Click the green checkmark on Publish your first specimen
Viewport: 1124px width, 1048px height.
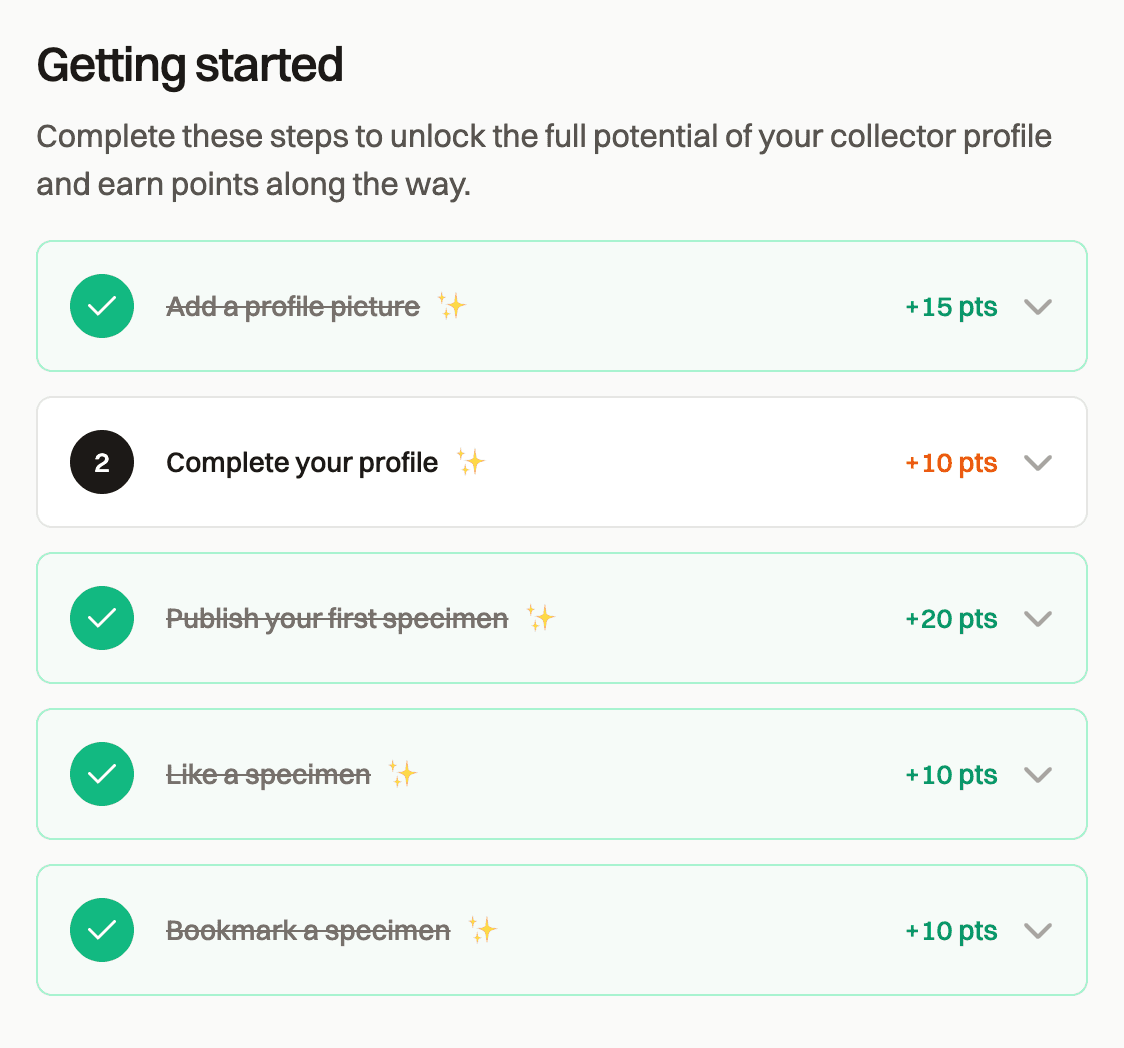point(102,617)
